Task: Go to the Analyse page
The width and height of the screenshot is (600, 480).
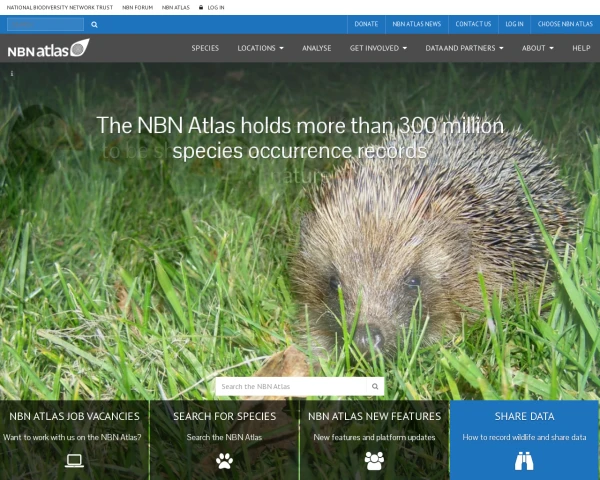Action: click(x=316, y=48)
